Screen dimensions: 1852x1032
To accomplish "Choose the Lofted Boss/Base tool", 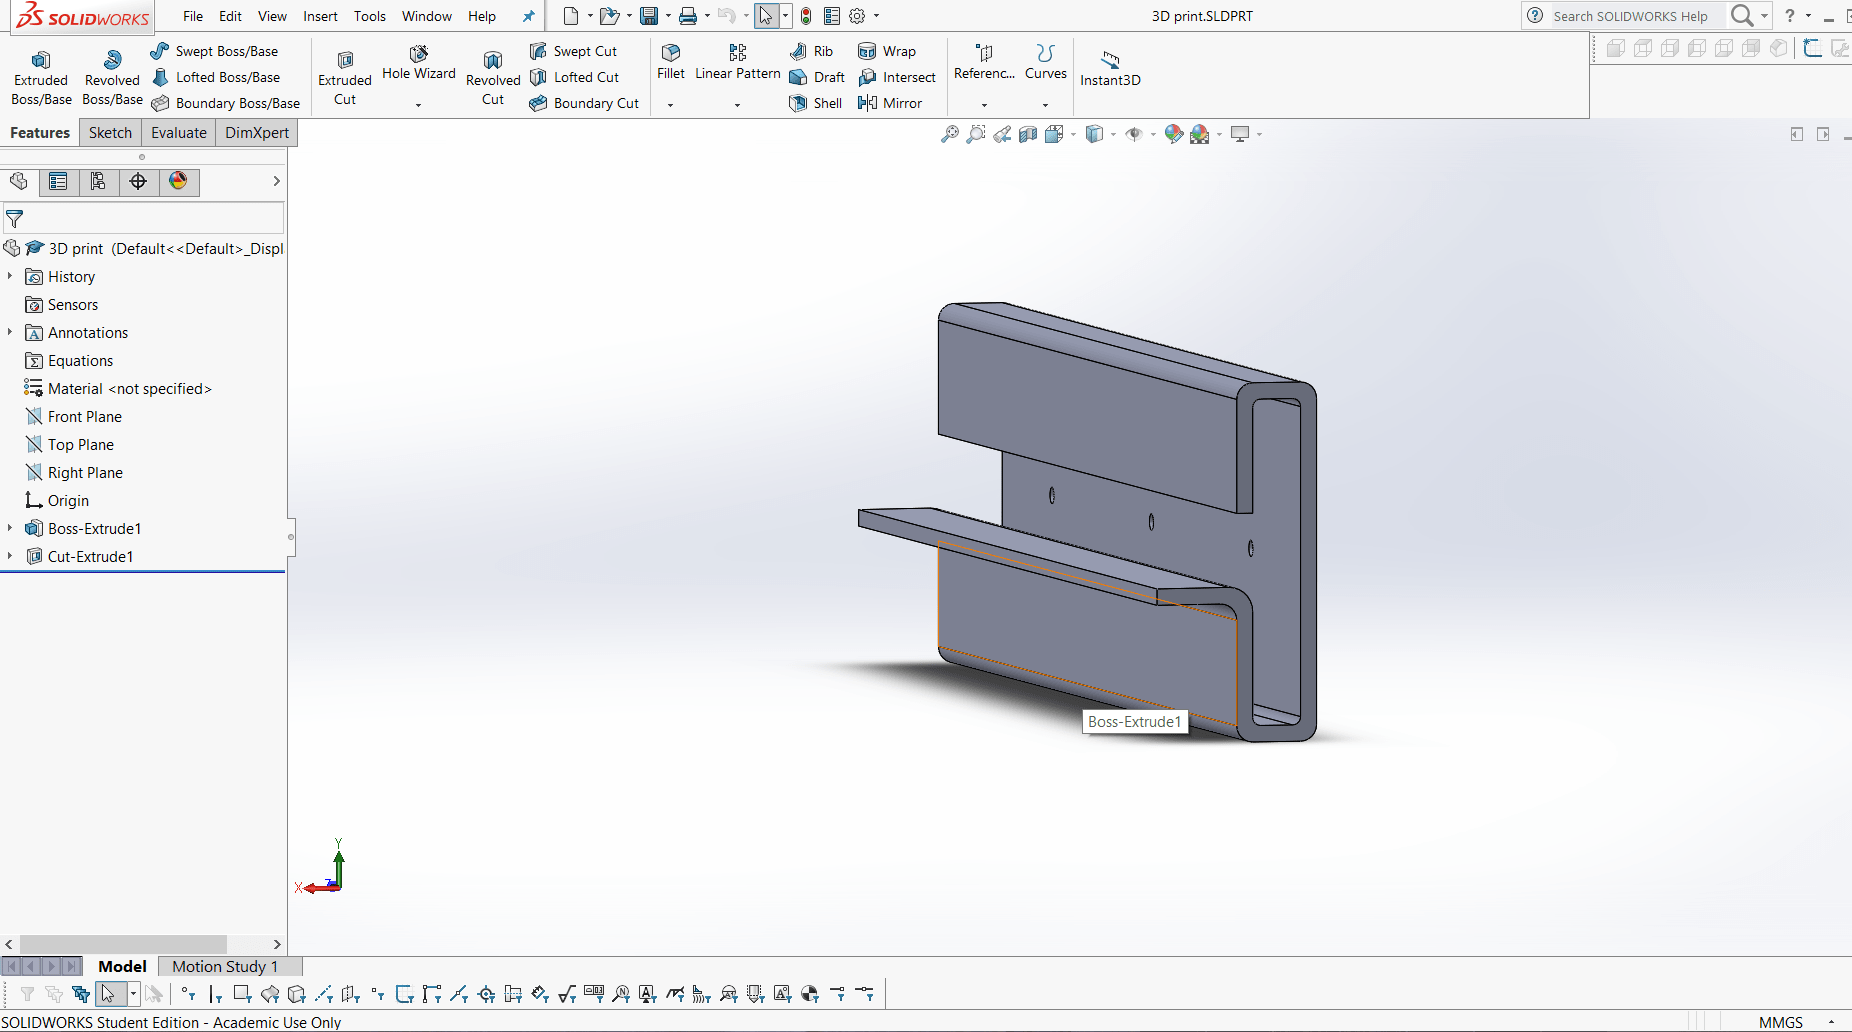I will coord(216,77).
